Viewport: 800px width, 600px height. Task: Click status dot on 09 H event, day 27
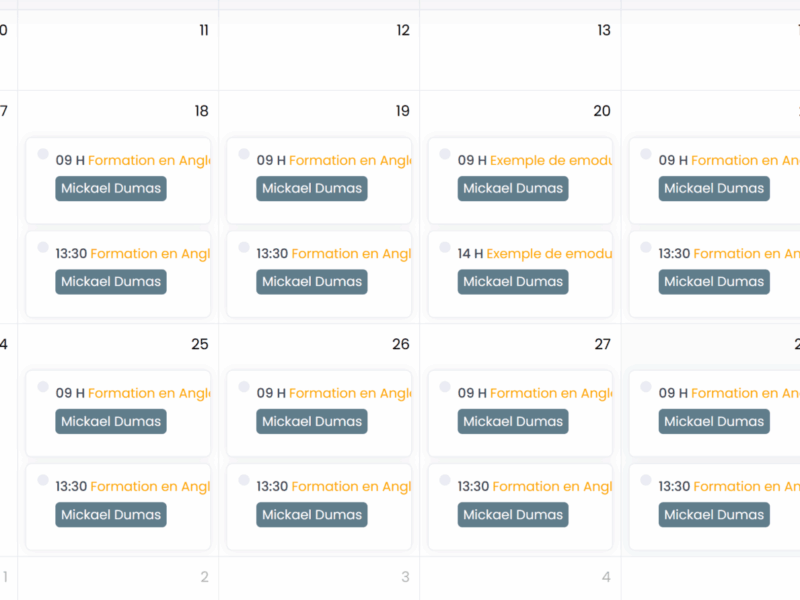[445, 387]
